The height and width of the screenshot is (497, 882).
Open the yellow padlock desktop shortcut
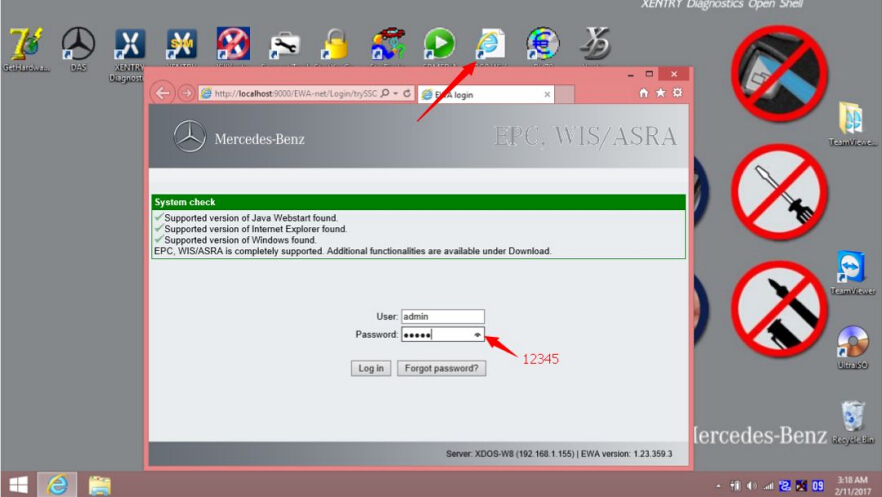click(334, 44)
